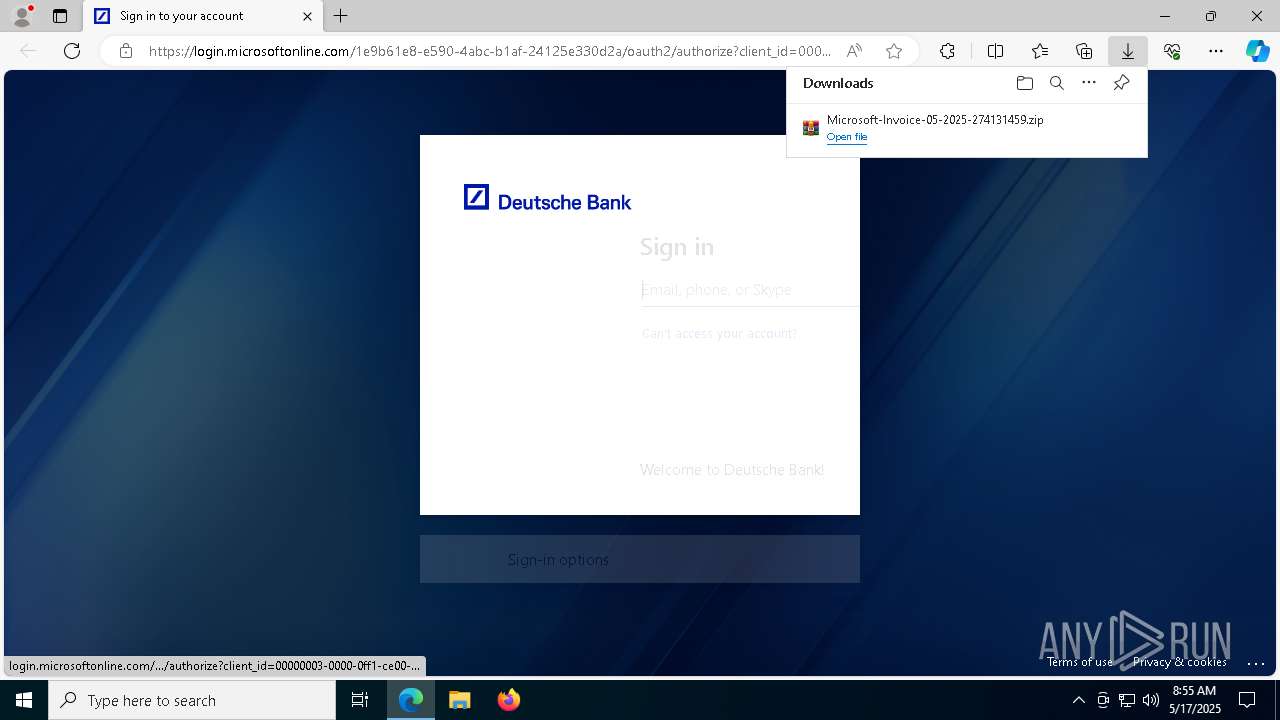
Task: Toggle the Downloads toolbar button
Action: (1128, 51)
